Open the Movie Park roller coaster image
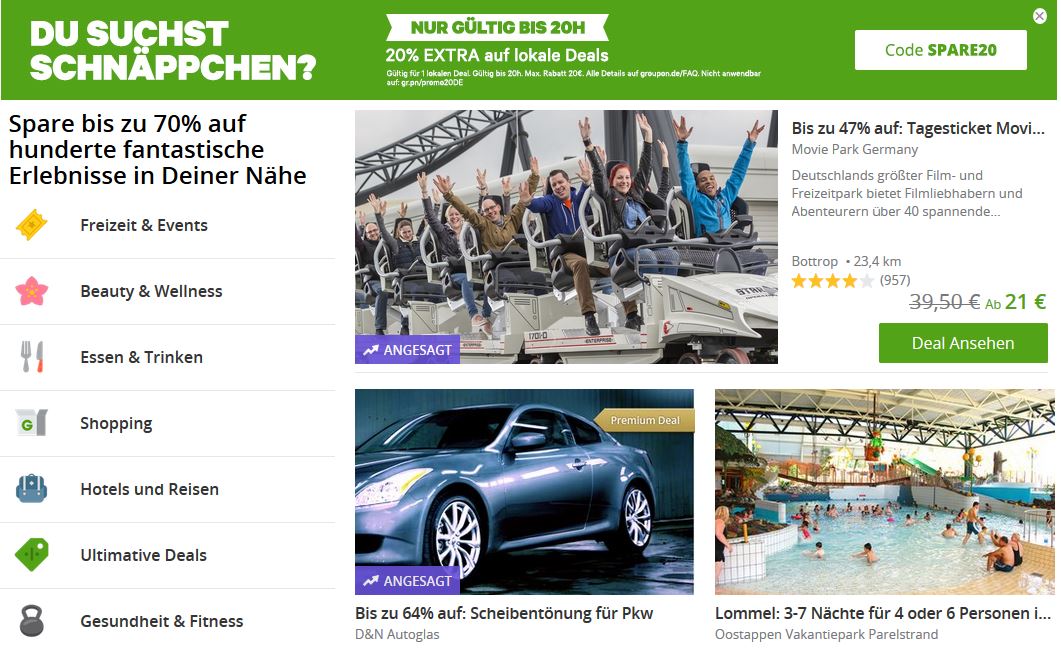 [x=566, y=237]
